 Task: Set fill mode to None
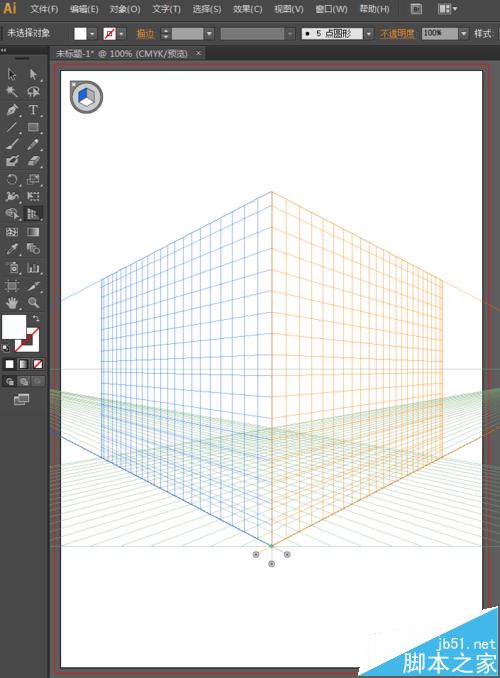click(x=38, y=364)
